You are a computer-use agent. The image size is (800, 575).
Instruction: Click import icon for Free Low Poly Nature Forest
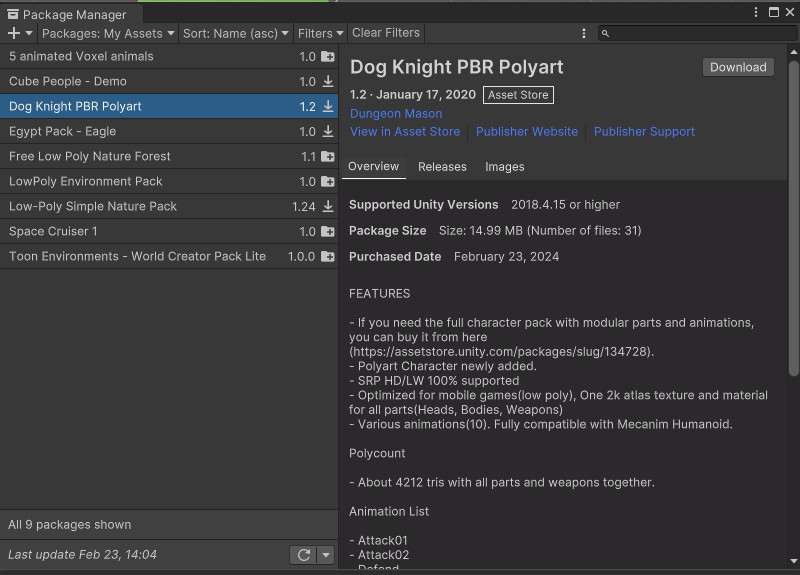point(328,157)
